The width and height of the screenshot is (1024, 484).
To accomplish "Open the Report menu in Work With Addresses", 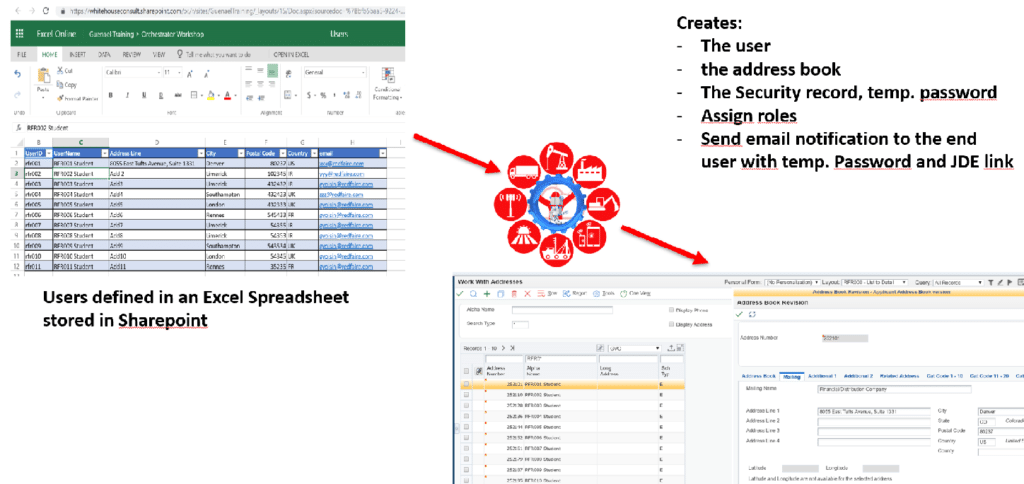I will pyautogui.click(x=575, y=294).
